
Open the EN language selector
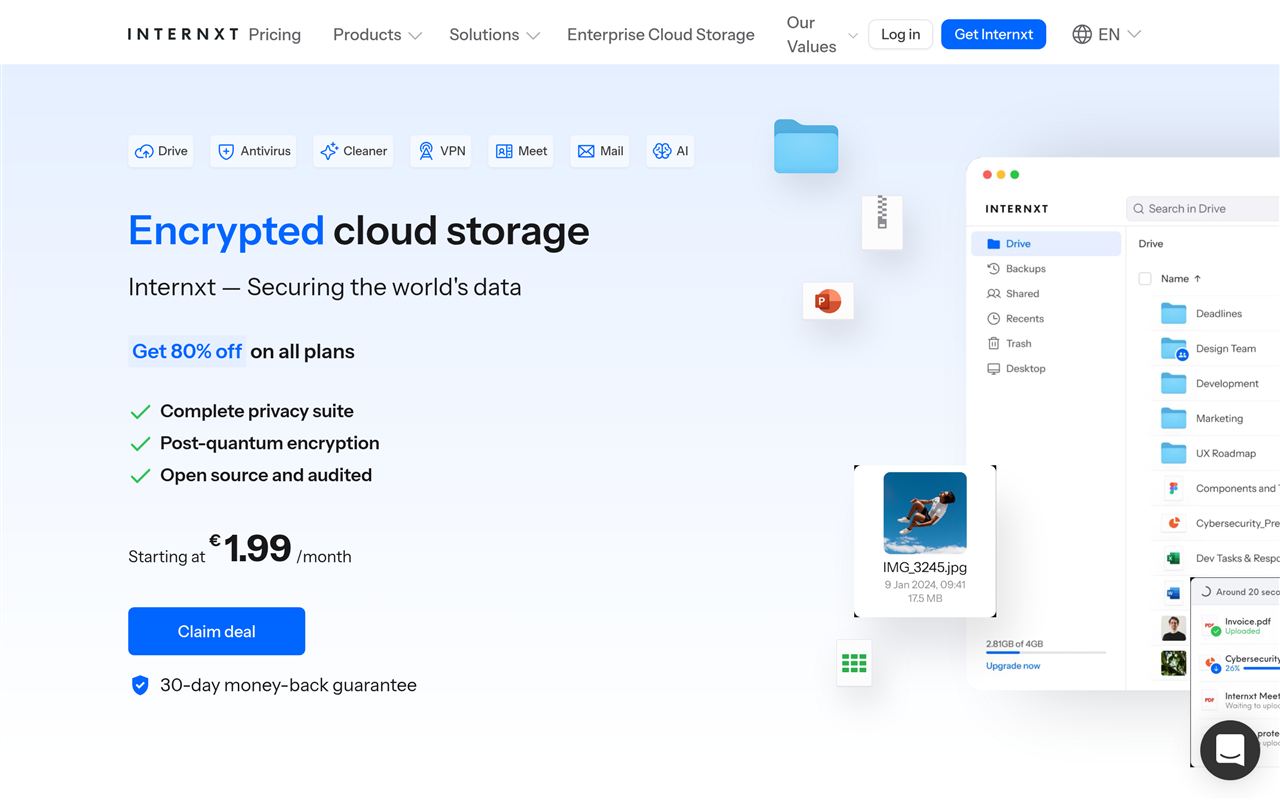1106,34
